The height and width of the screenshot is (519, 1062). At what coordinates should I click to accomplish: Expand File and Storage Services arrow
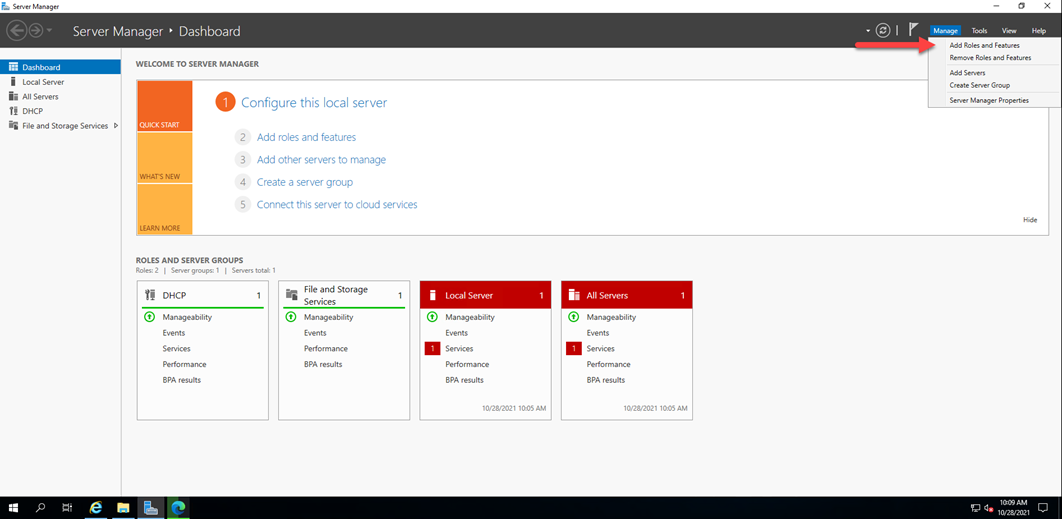(x=116, y=125)
